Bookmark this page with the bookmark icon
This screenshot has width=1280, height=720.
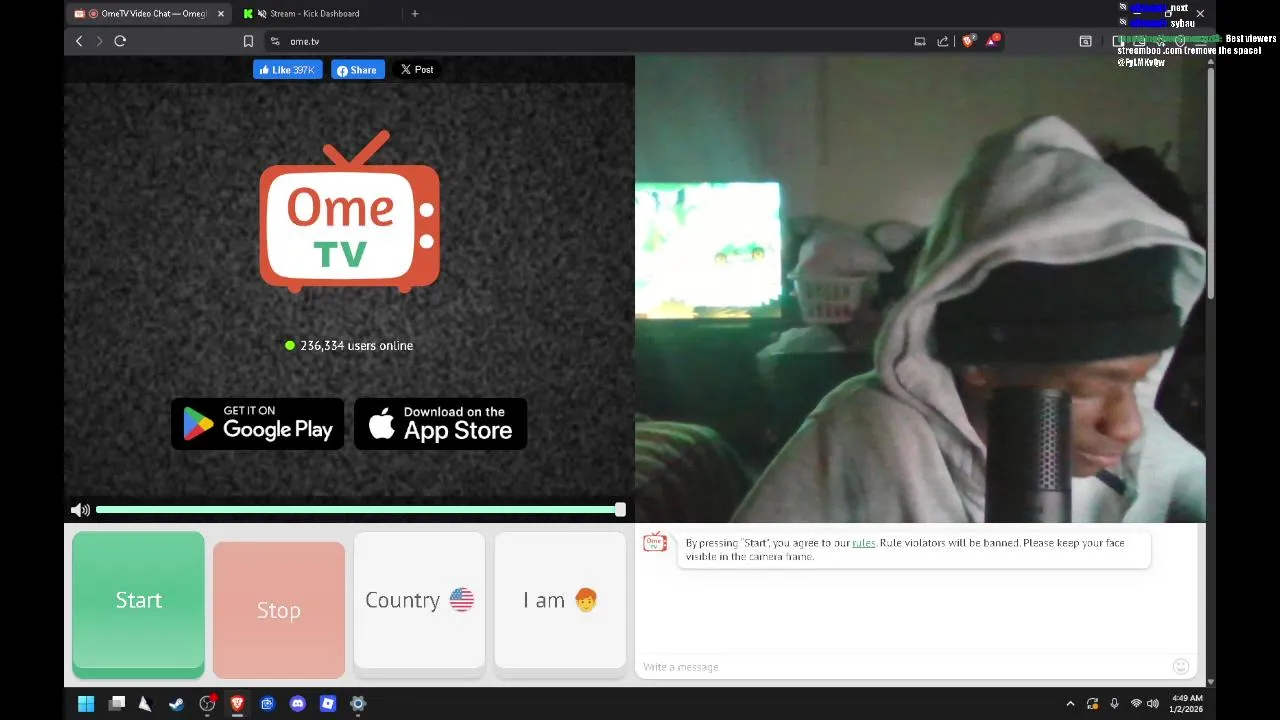[x=248, y=41]
